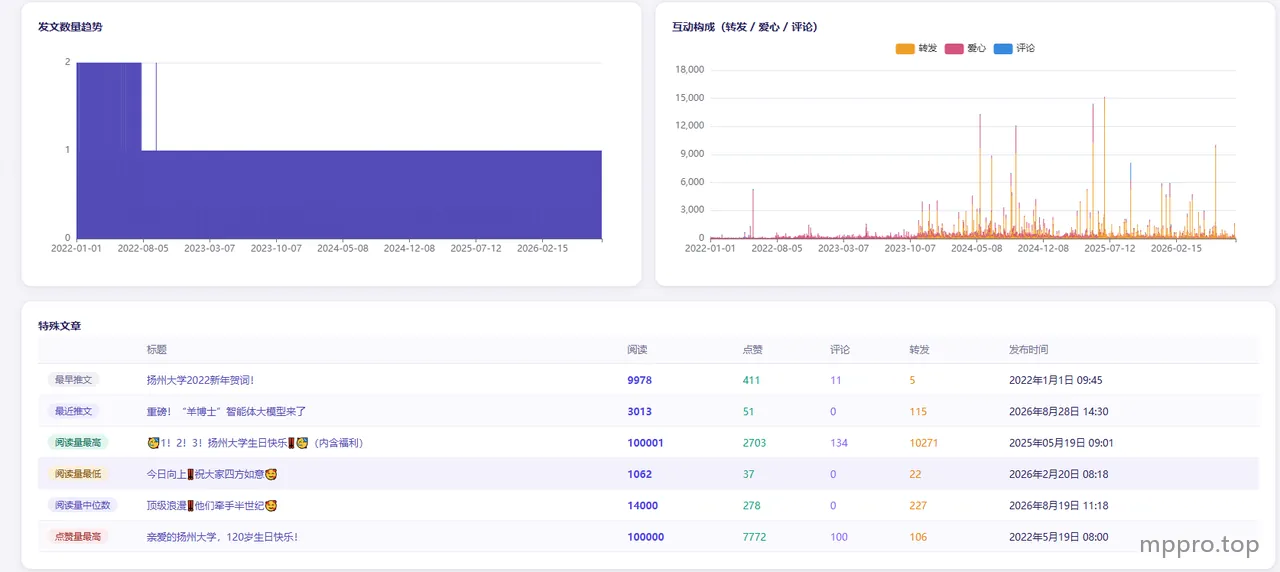Viewport: 1280px width, 572px height.
Task: Click share count 227
Action: (x=918, y=506)
